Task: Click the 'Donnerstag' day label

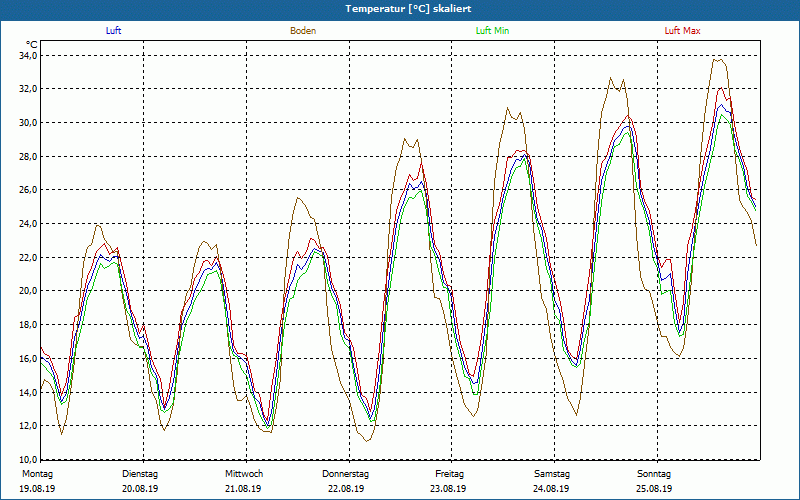Action: (x=345, y=474)
